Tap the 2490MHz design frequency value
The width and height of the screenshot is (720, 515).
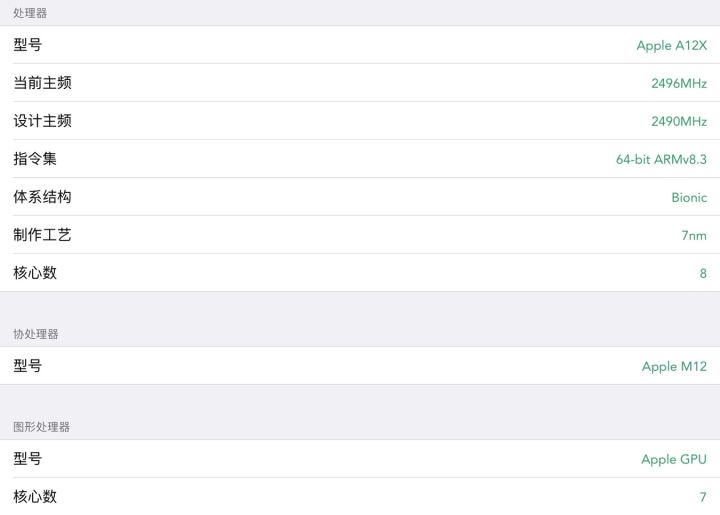(x=679, y=121)
